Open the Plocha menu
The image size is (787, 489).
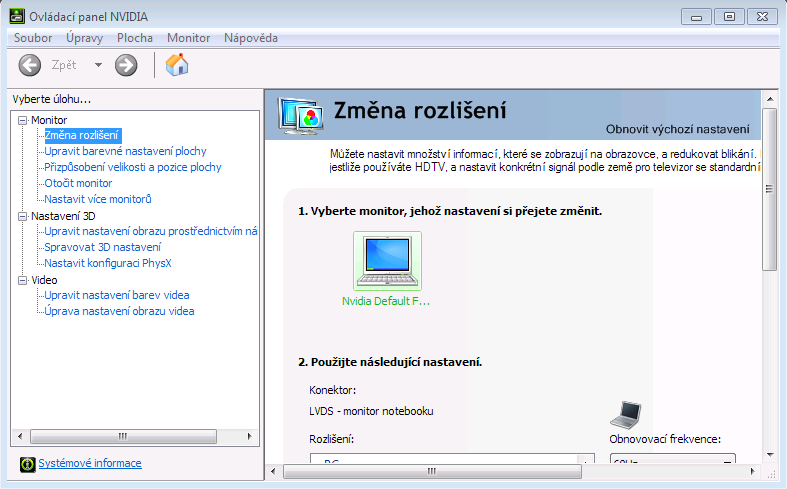(x=135, y=38)
